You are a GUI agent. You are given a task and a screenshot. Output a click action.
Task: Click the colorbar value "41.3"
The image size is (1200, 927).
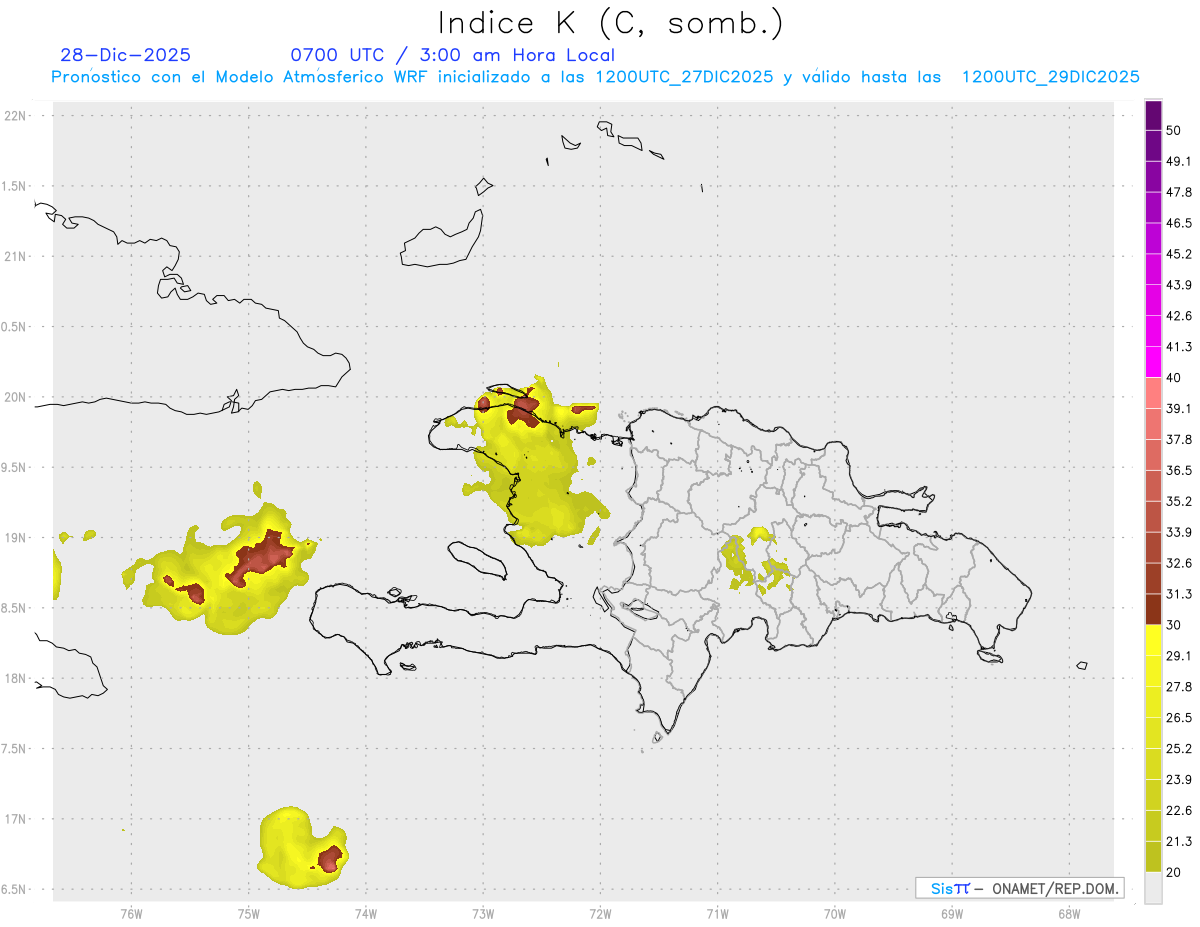[x=1179, y=347]
